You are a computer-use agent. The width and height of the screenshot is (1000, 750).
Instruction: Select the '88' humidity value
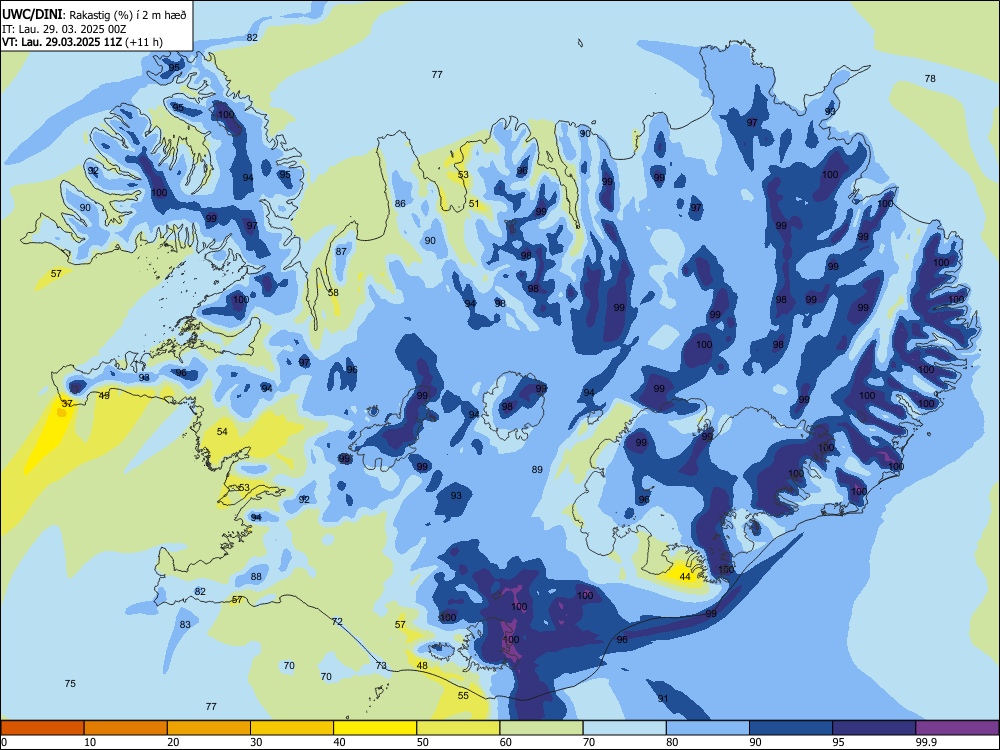256,577
